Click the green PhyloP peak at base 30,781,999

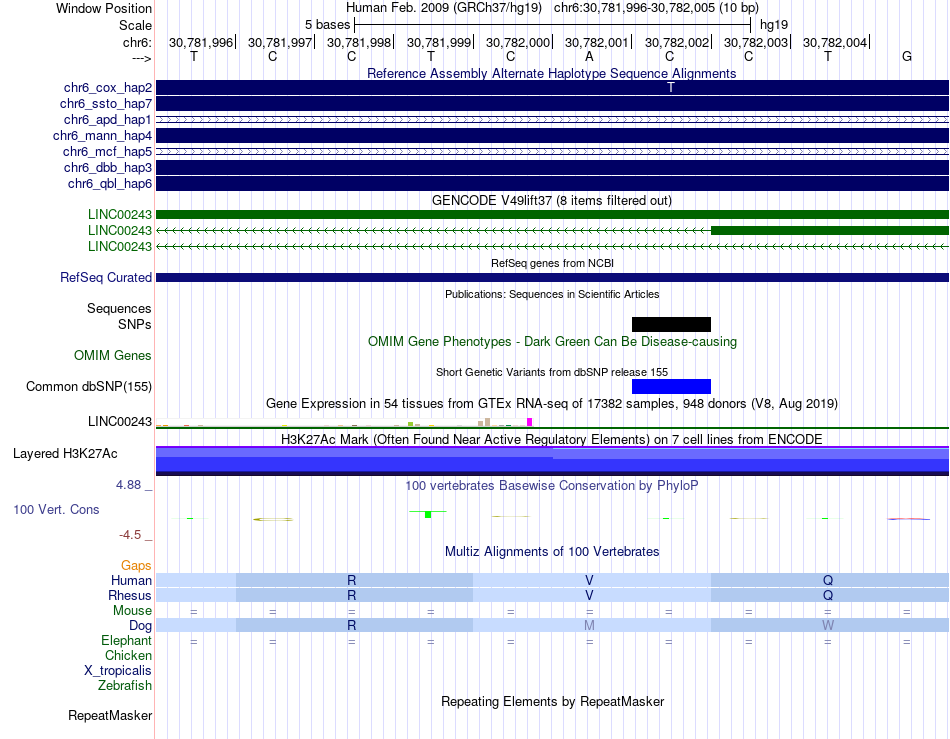pyautogui.click(x=428, y=514)
